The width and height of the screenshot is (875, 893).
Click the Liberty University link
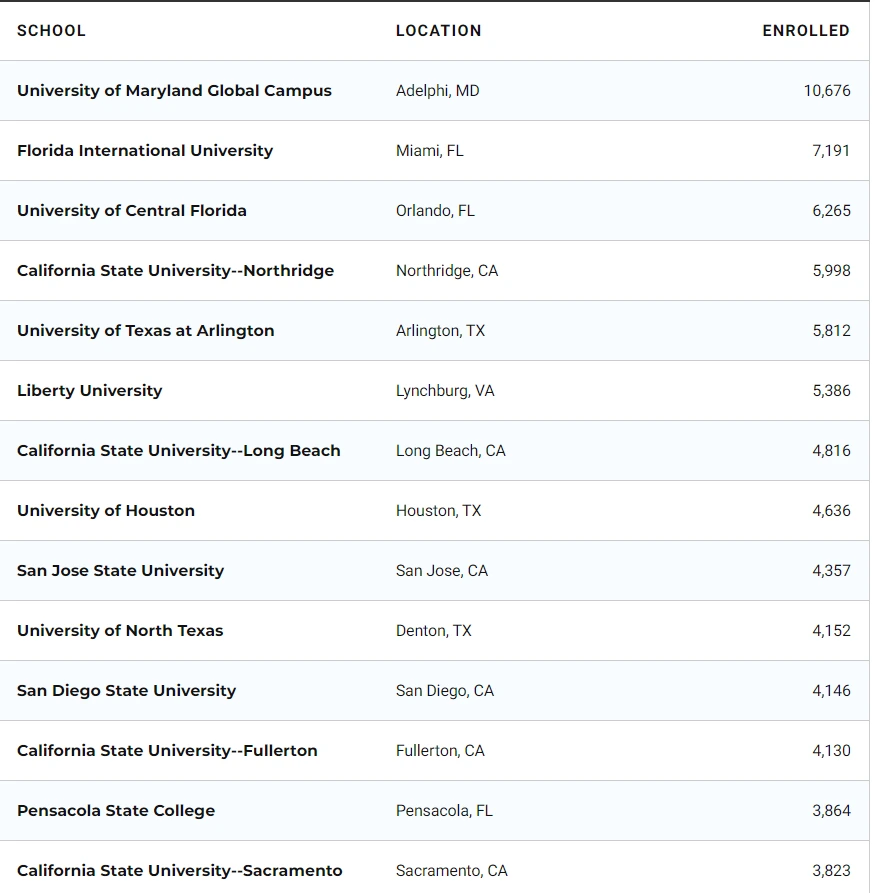(x=89, y=390)
